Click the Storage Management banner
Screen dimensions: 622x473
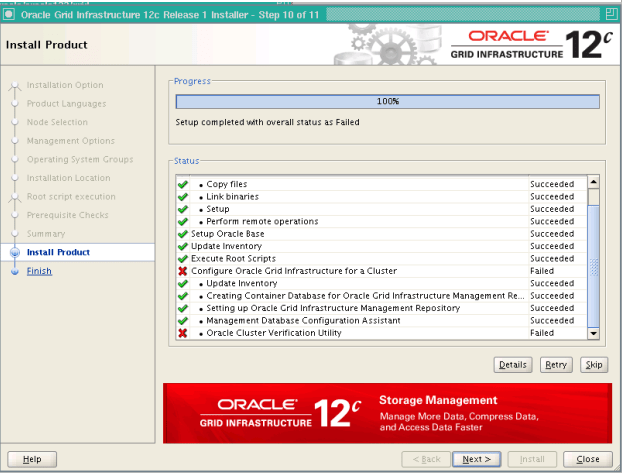pyautogui.click(x=388, y=413)
